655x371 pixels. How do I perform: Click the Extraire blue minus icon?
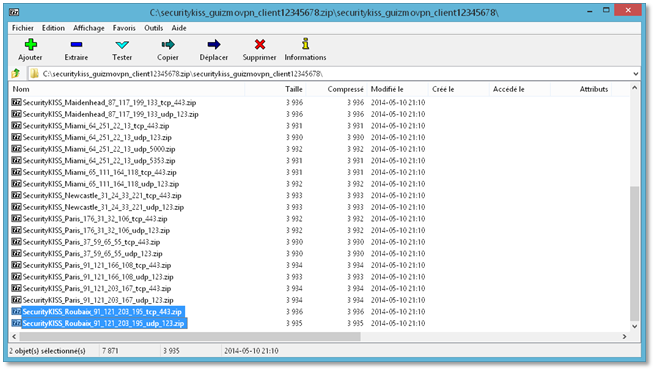[x=76, y=44]
